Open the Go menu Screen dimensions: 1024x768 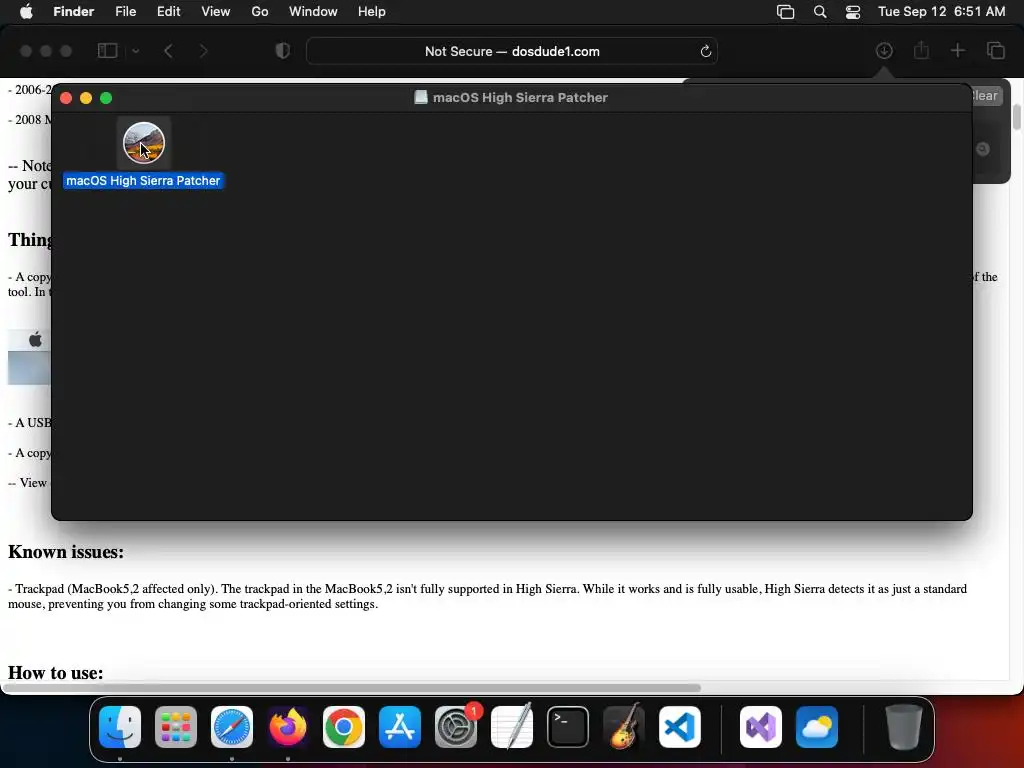click(260, 12)
